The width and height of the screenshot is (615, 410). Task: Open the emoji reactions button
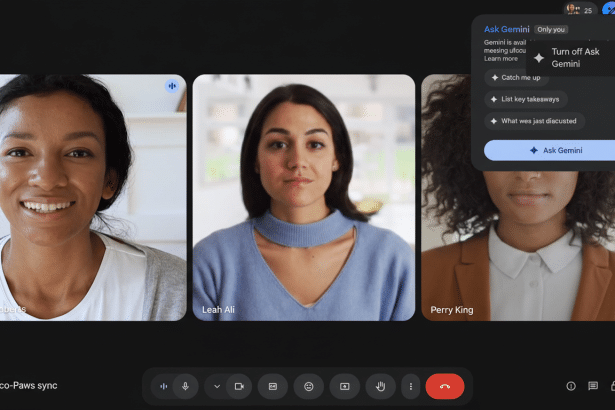(309, 386)
